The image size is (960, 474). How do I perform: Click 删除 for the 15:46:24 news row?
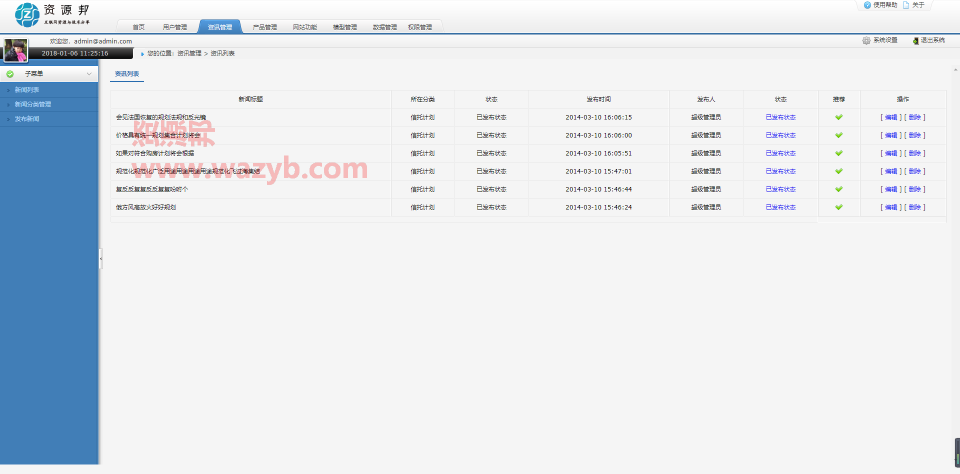[915, 207]
